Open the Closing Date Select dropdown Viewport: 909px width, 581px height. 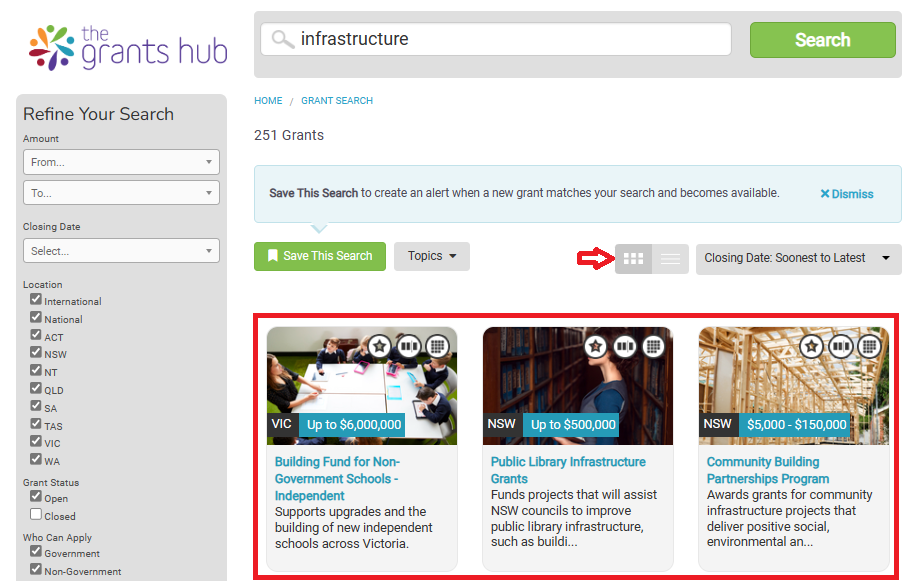(121, 251)
